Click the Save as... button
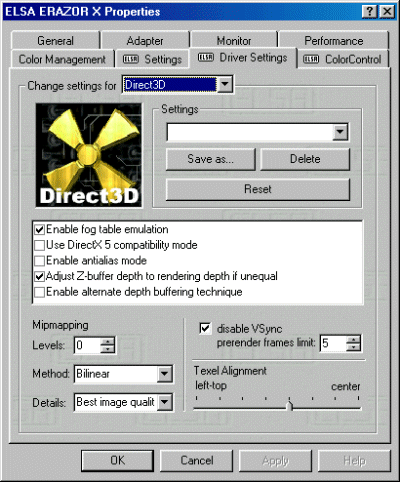The image size is (400, 482). pyautogui.click(x=211, y=159)
